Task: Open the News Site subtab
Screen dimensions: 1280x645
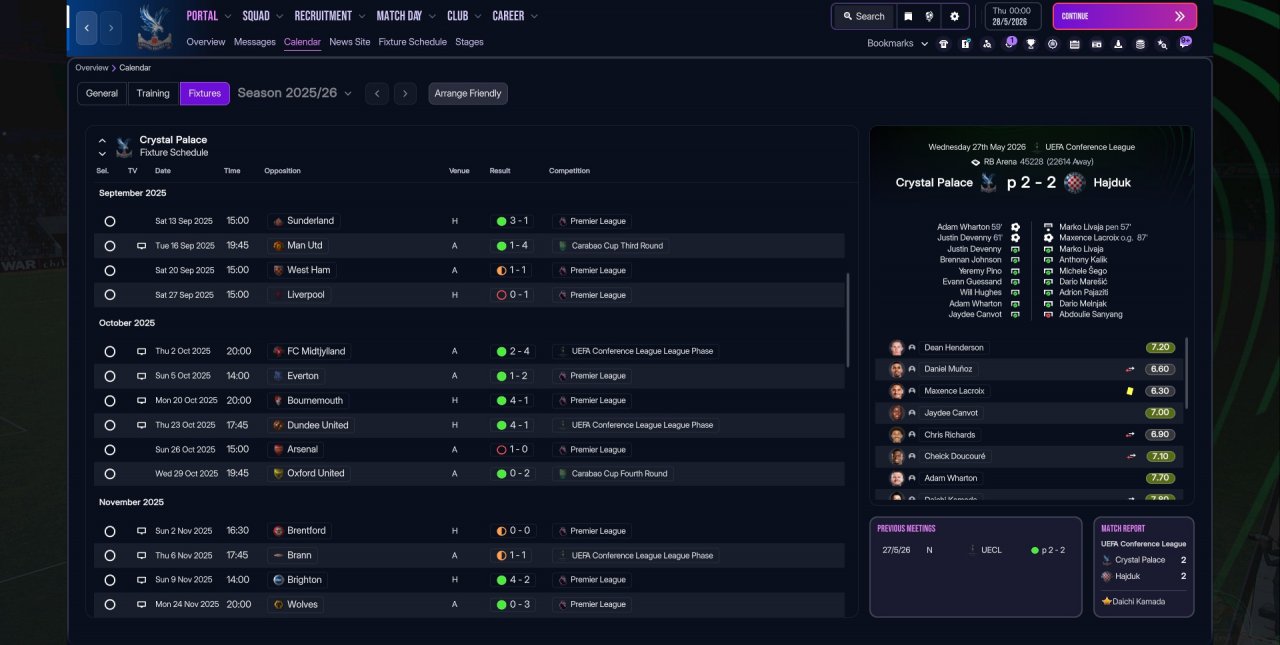Action: point(349,42)
